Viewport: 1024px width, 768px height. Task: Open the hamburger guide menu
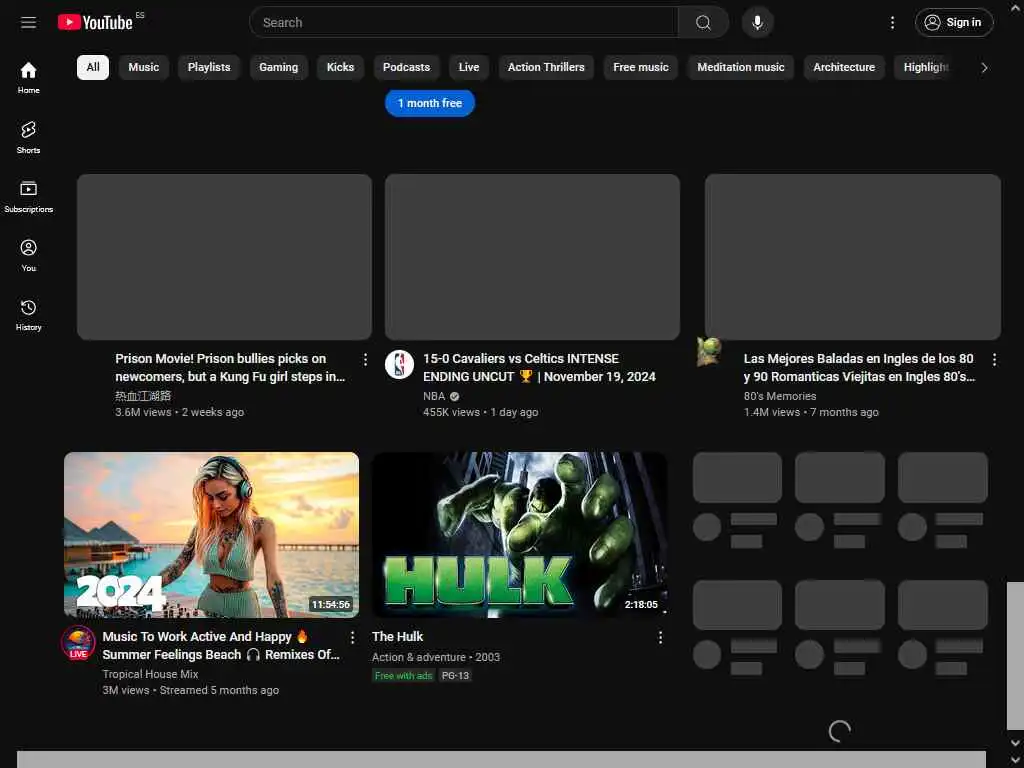coord(28,23)
